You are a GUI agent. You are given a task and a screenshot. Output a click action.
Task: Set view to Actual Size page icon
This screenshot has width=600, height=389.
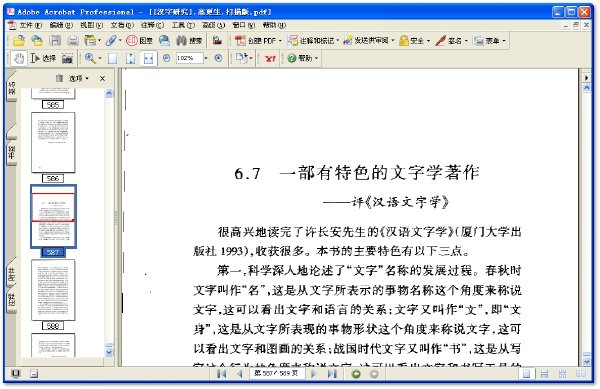[x=112, y=58]
